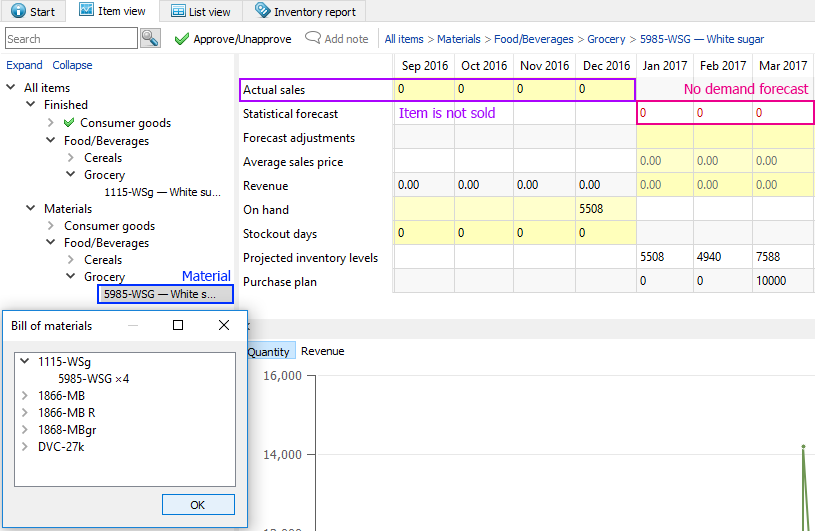Viewport: 816px width, 531px height.
Task: Click the green Approve/Unapprove checkmark icon
Action: (x=181, y=39)
